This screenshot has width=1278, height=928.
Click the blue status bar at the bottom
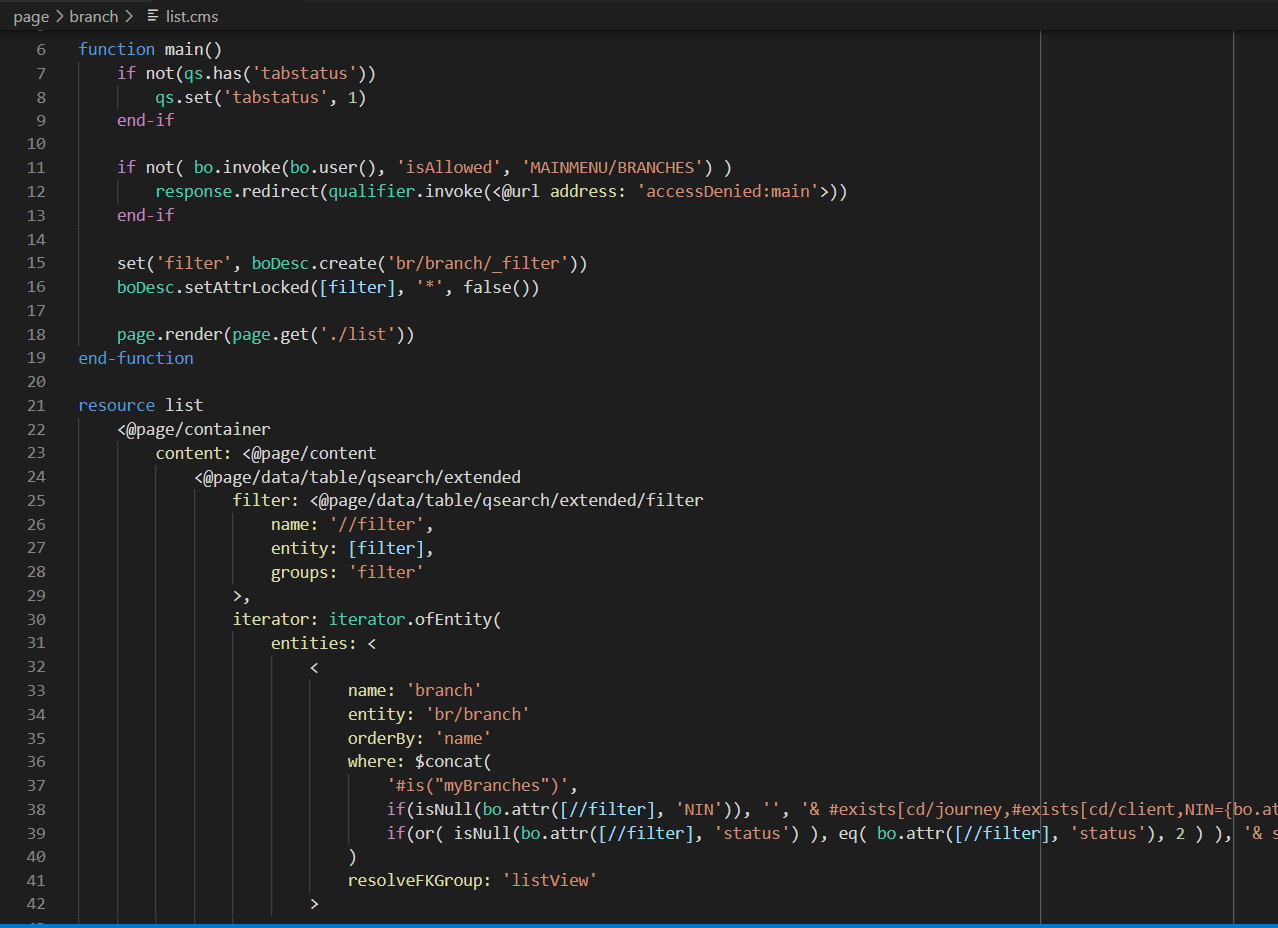(x=639, y=924)
